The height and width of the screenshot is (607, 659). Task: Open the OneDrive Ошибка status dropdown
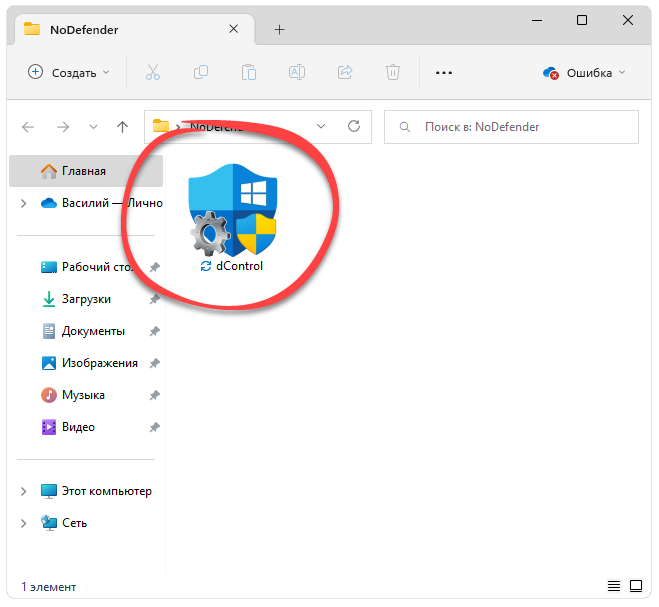[x=584, y=73]
